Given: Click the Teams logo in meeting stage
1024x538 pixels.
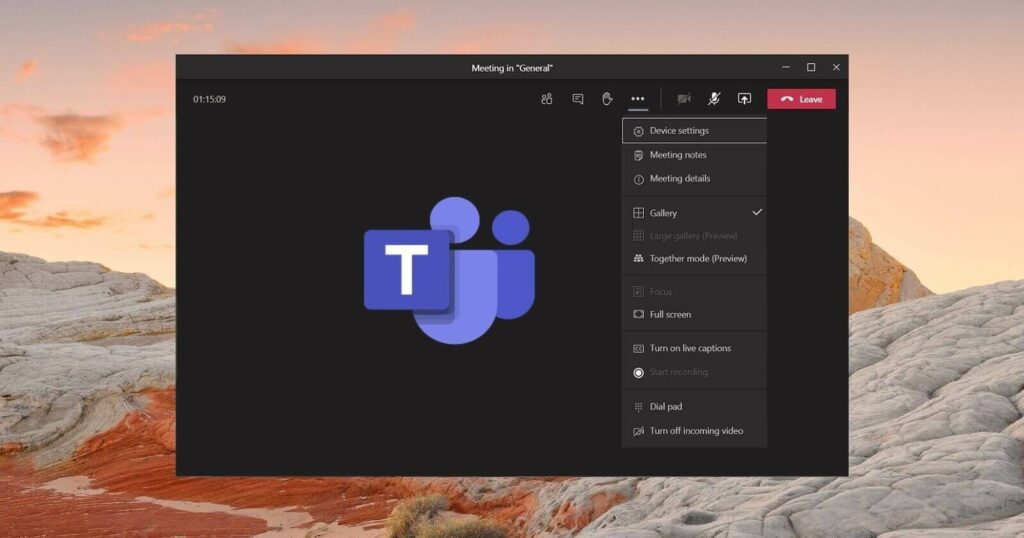Looking at the screenshot, I should [x=448, y=270].
